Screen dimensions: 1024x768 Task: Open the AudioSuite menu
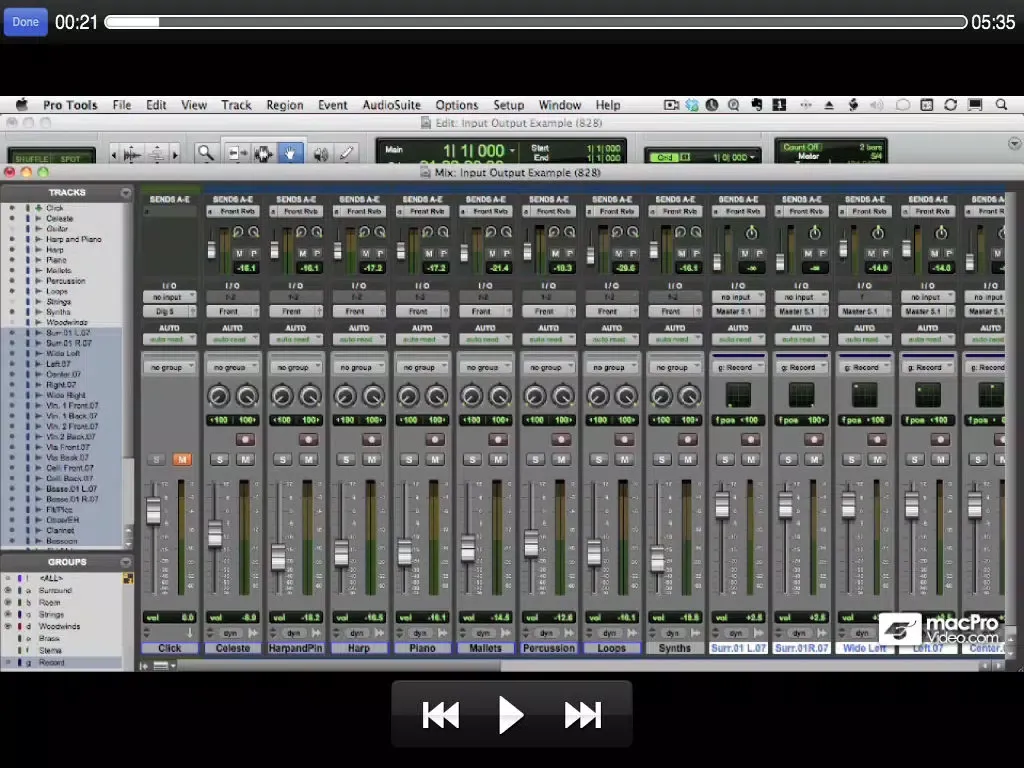pyautogui.click(x=391, y=105)
